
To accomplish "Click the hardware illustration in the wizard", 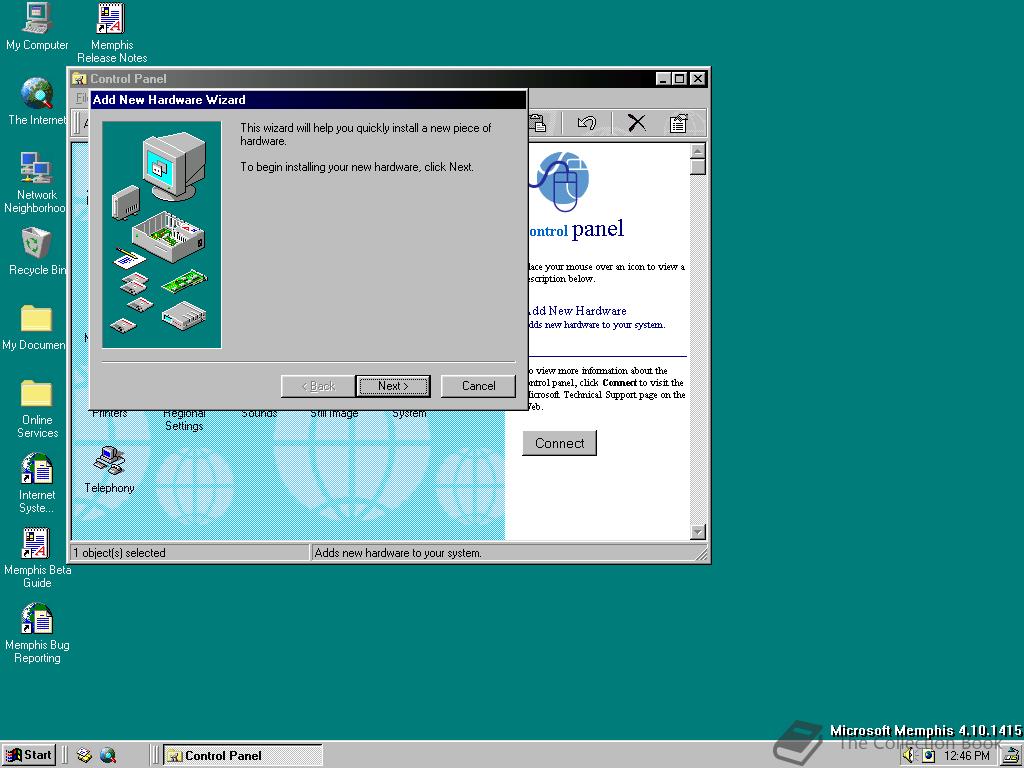I will click(x=162, y=234).
